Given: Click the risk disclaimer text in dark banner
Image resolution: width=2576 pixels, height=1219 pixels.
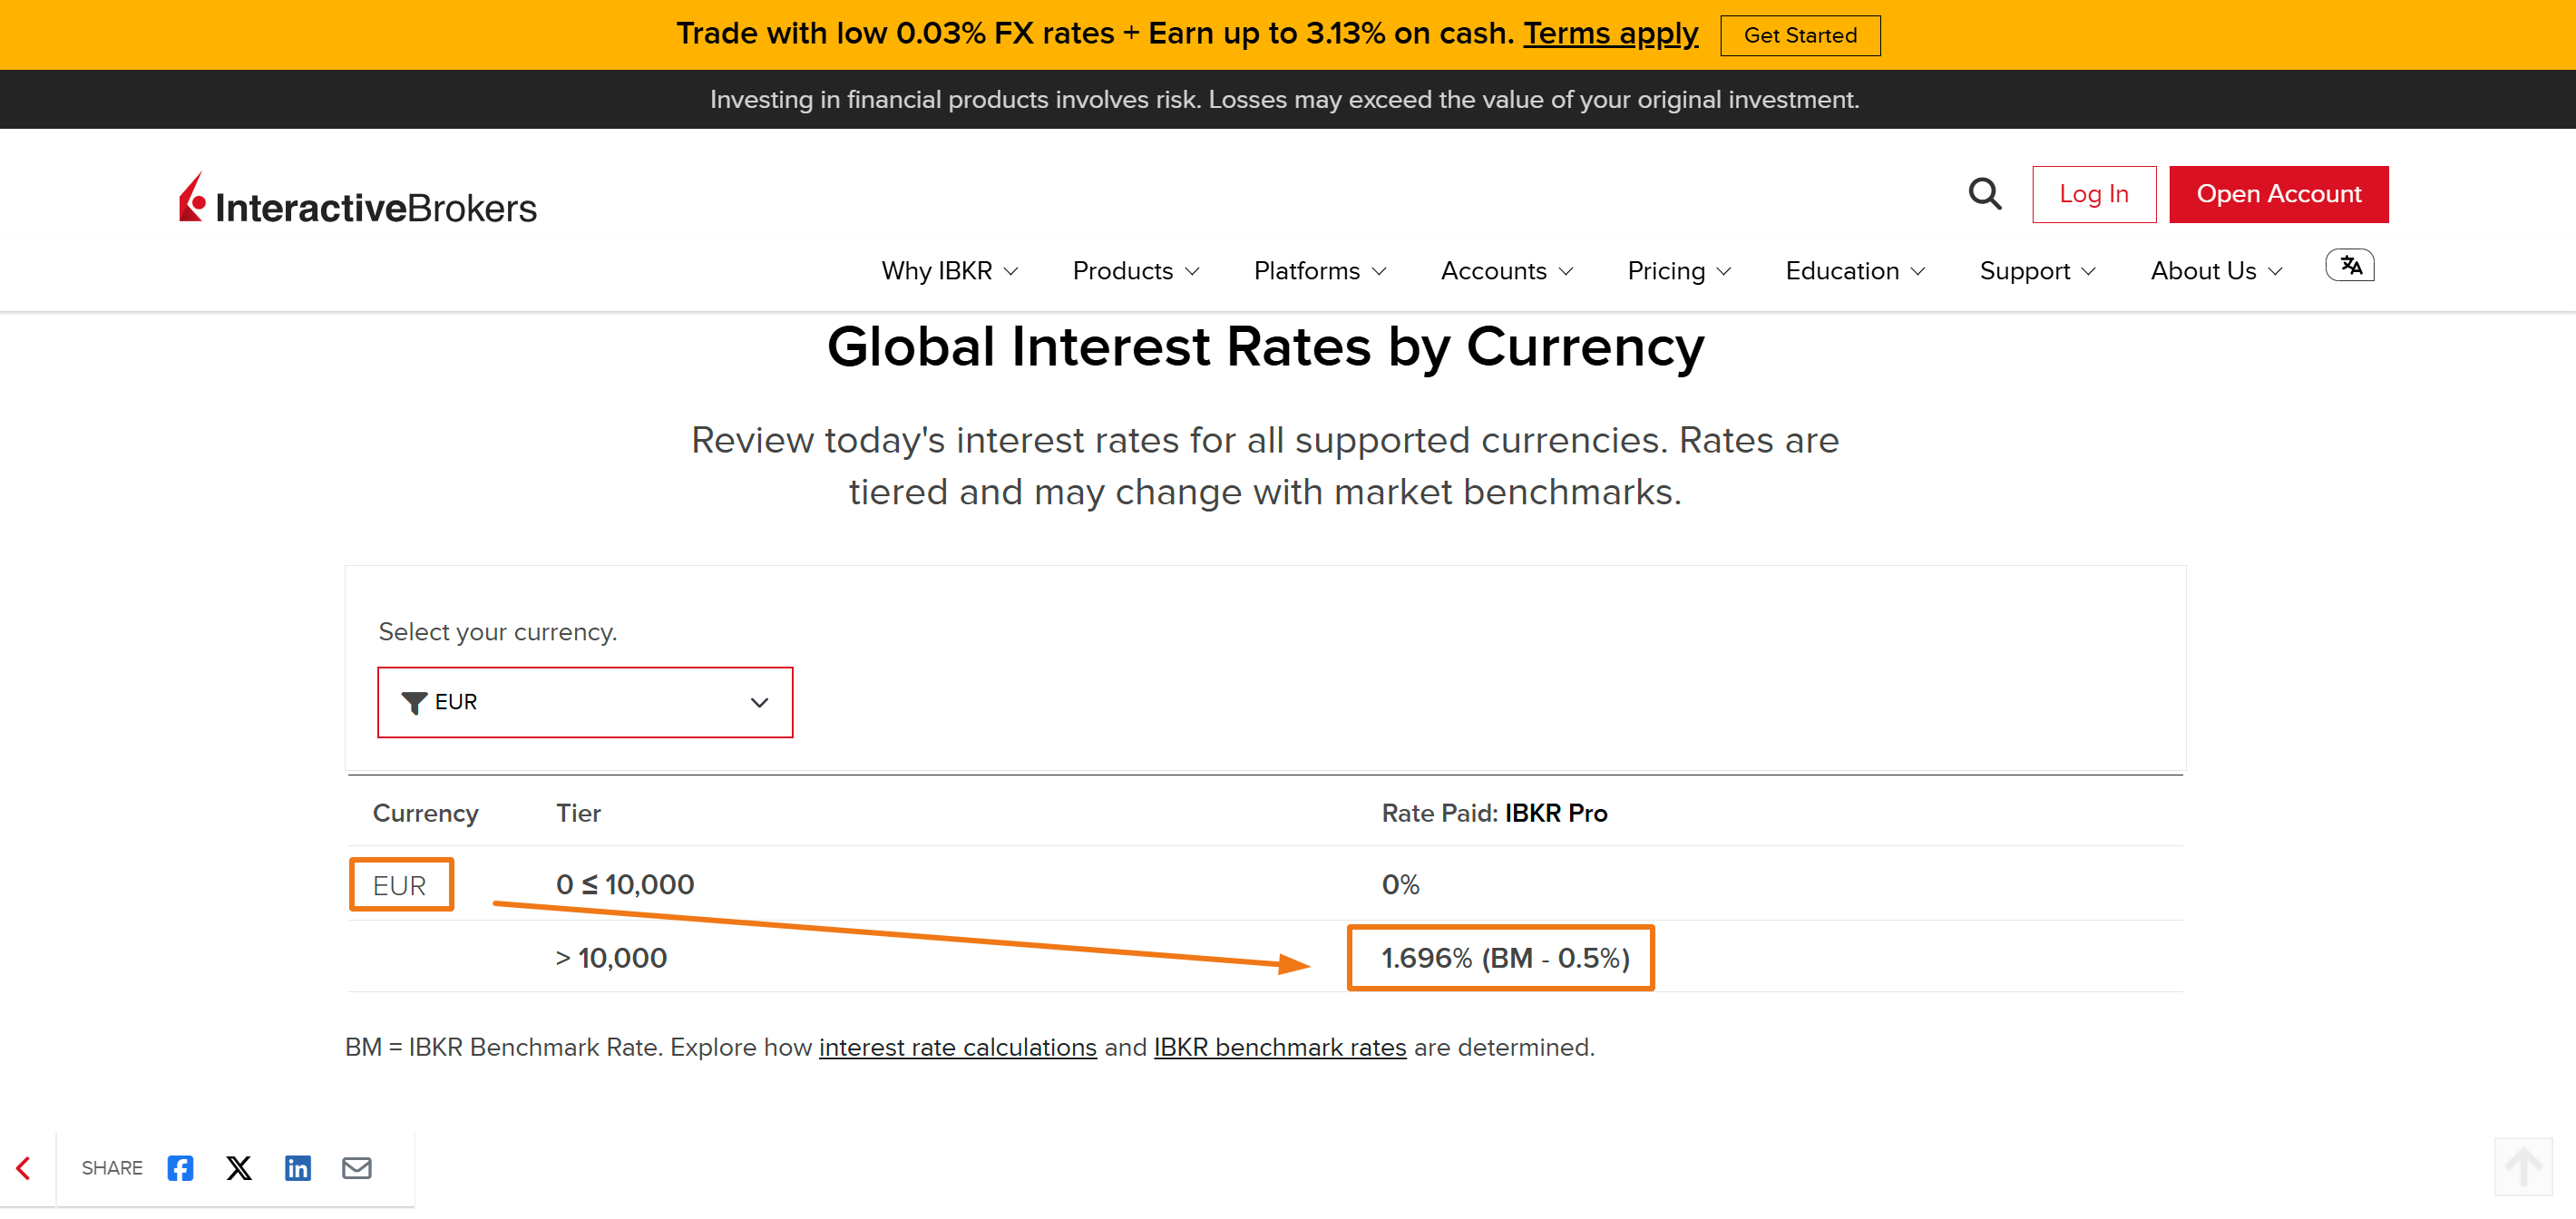Looking at the screenshot, I should [1284, 99].
